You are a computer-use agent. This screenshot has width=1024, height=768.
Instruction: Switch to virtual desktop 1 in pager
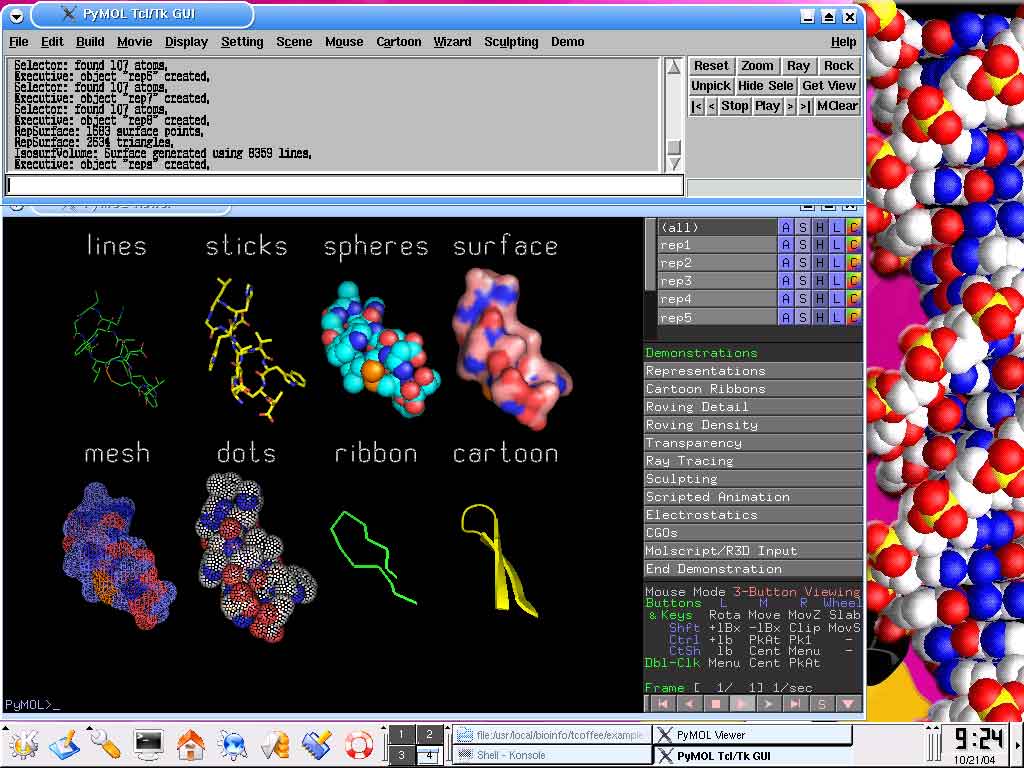tap(402, 734)
